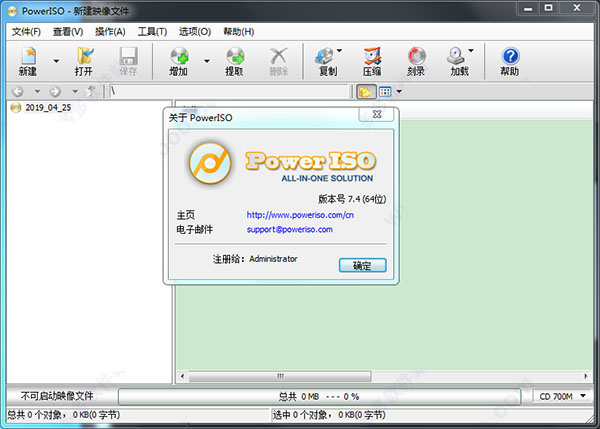Click the 不可启动映像文件 status button
The height and width of the screenshot is (429, 600).
tap(57, 396)
